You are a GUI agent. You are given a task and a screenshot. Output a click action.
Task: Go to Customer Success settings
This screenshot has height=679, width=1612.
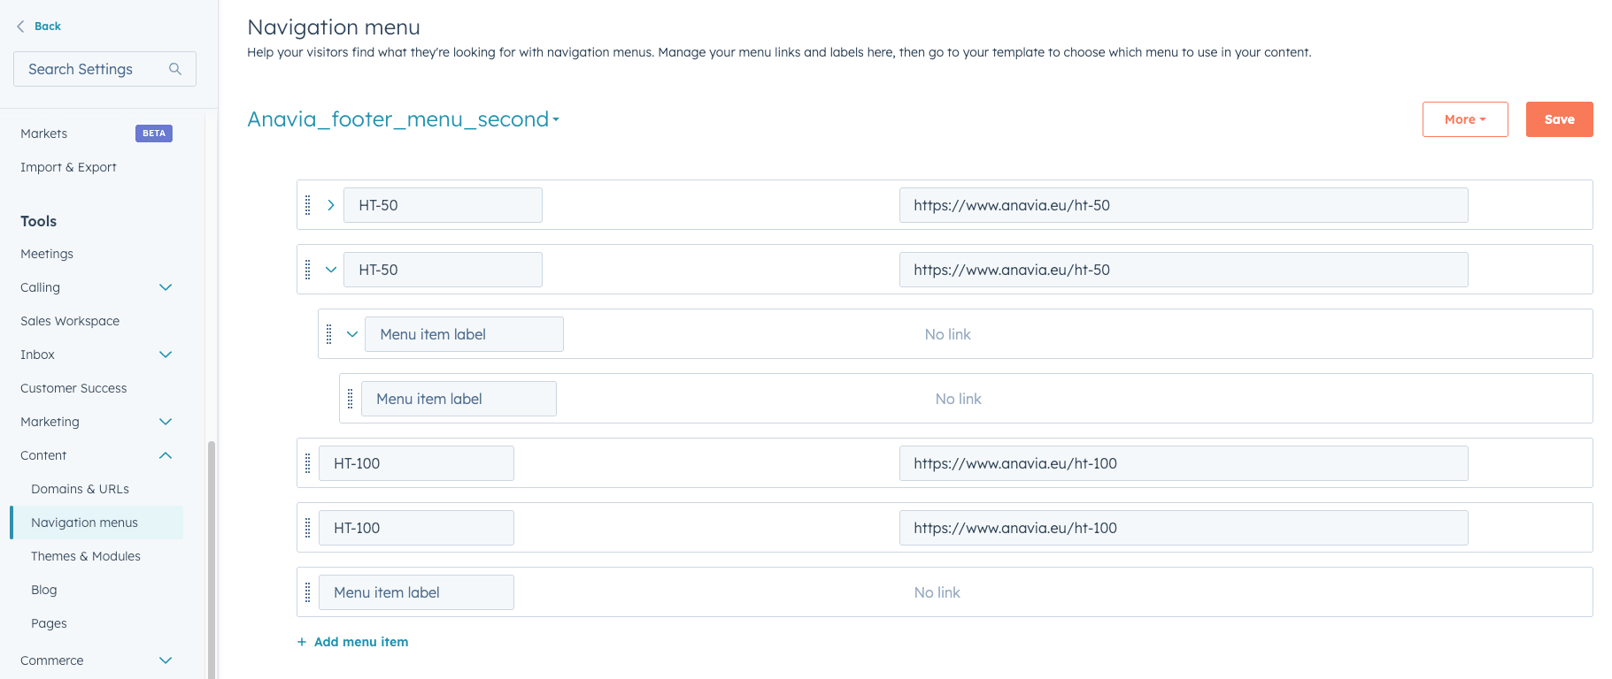tap(74, 388)
